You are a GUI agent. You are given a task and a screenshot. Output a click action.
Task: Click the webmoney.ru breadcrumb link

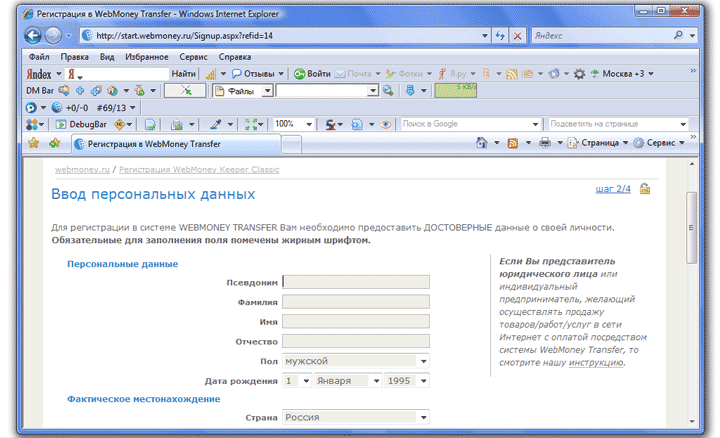82,170
